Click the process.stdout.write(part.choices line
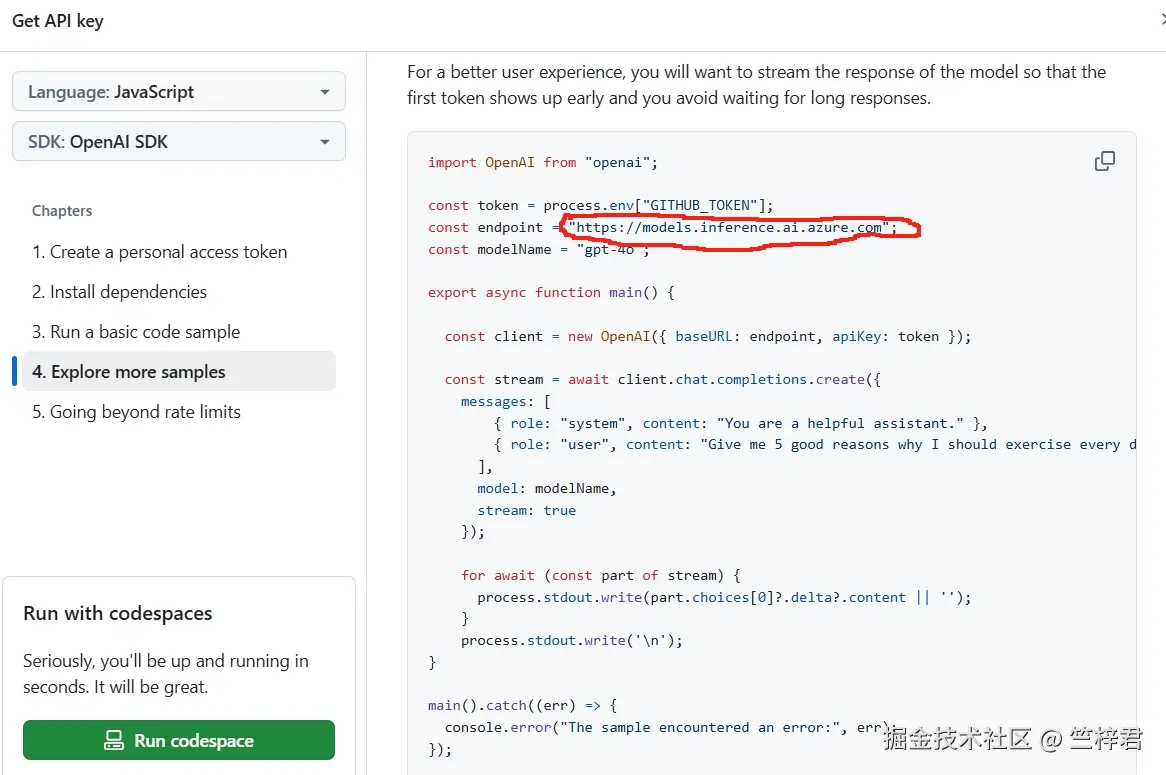The image size is (1166, 775). (x=724, y=597)
